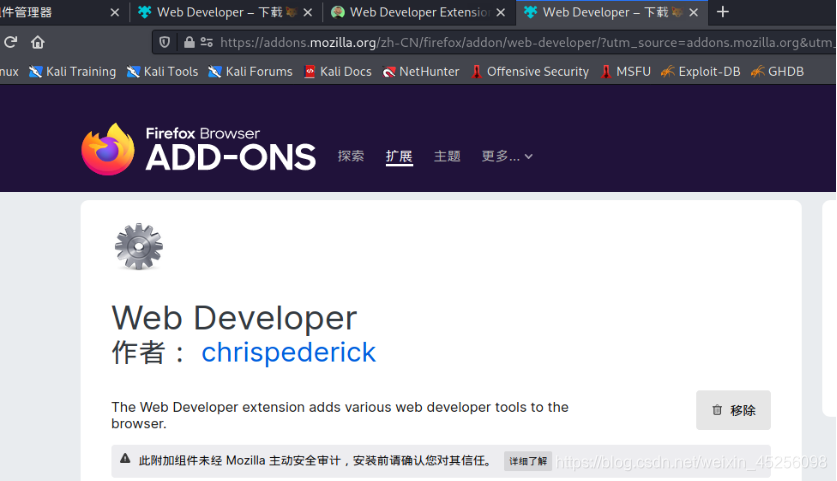This screenshot has height=481, width=837.
Task: Click the warning triangle icon
Action: click(125, 459)
